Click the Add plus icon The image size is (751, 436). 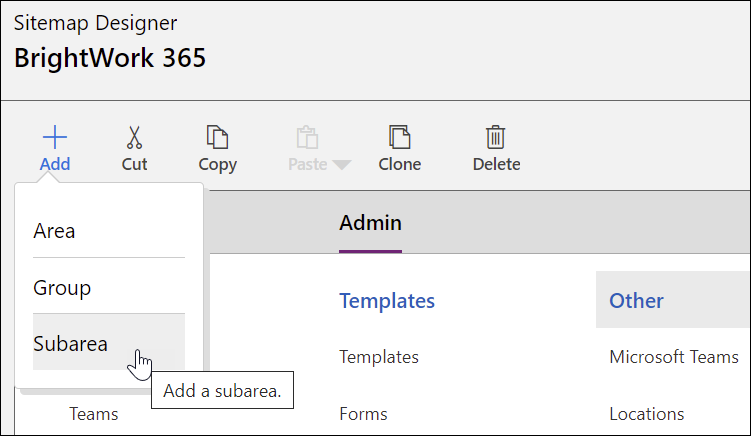(55, 139)
